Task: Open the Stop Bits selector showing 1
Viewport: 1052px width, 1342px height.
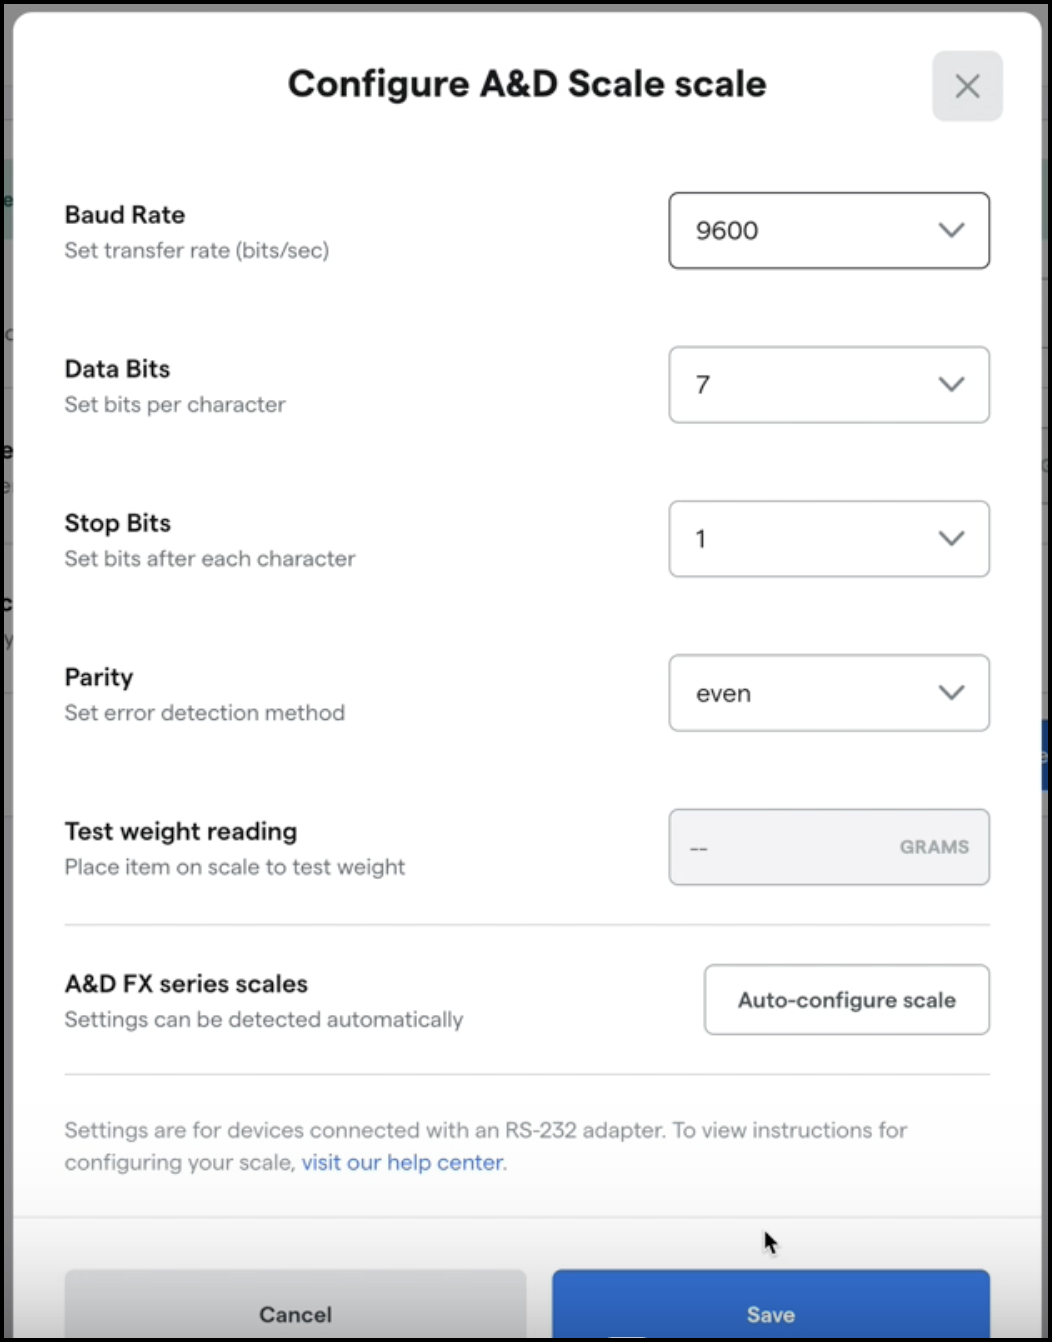Action: coord(829,539)
